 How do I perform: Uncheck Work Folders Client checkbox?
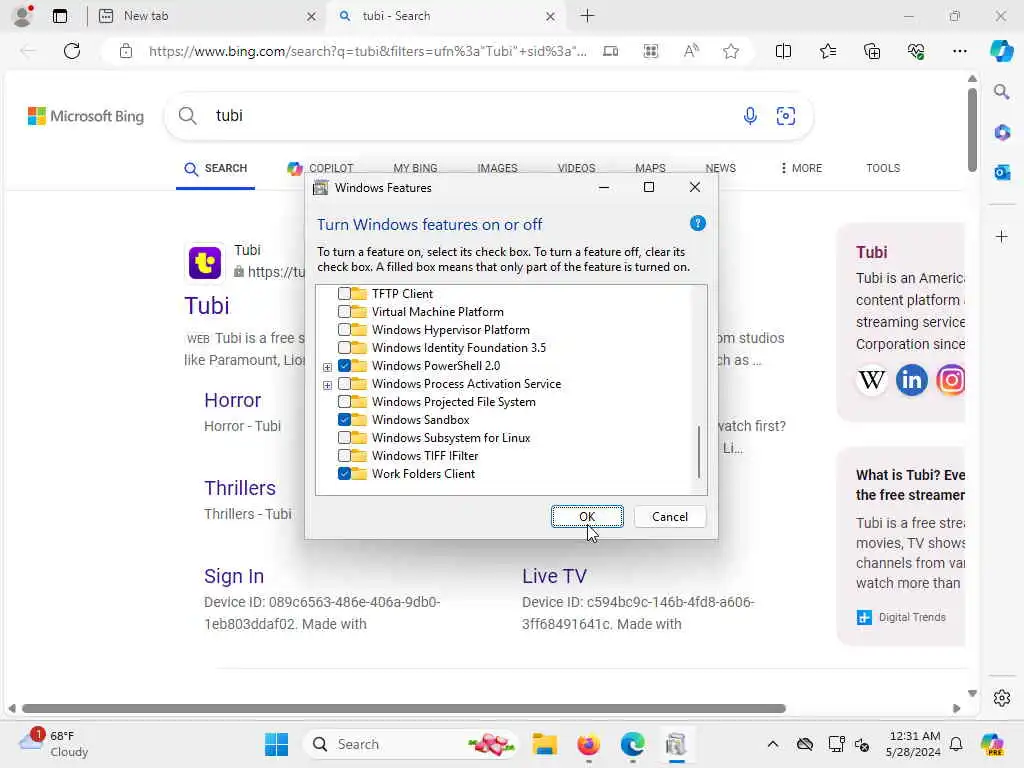pyautogui.click(x=344, y=473)
